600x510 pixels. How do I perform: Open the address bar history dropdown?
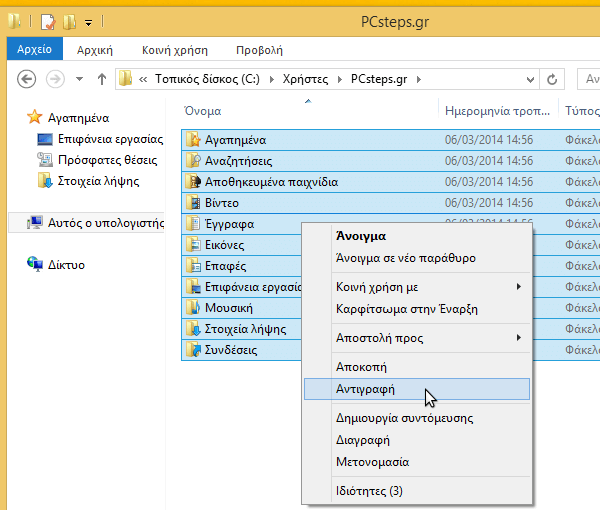click(530, 80)
